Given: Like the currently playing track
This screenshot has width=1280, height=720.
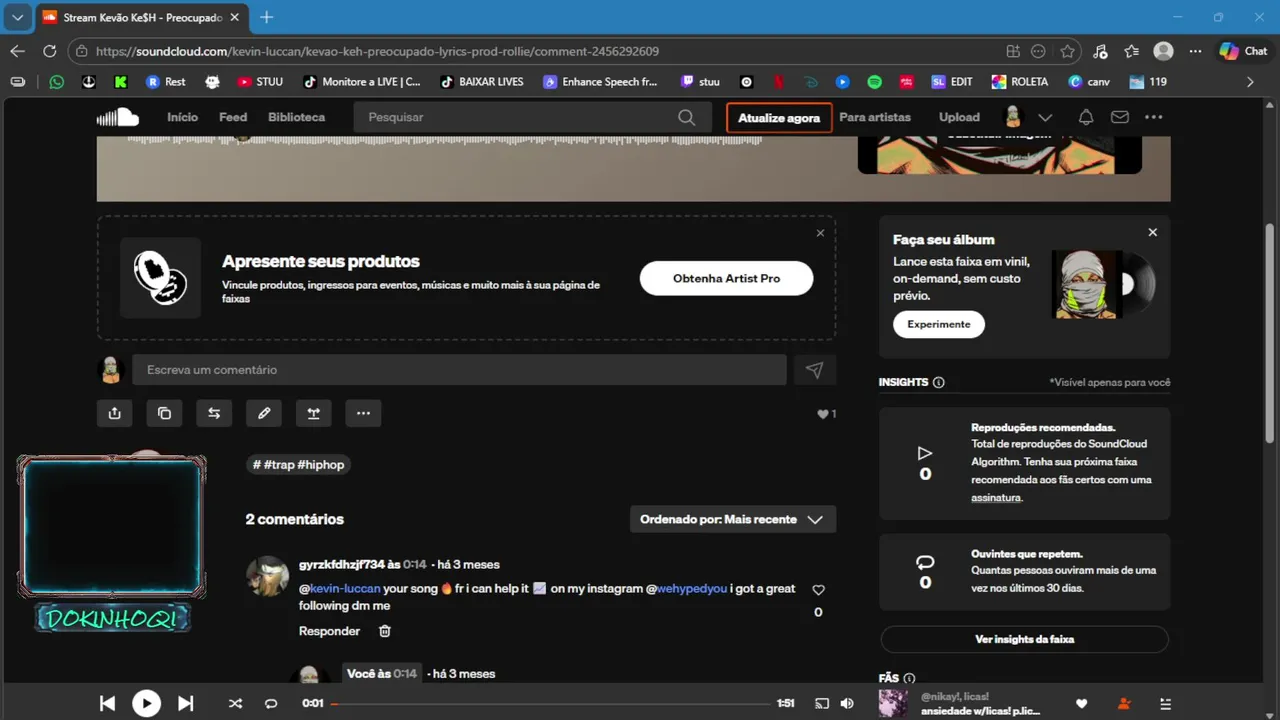Looking at the screenshot, I should click(1081, 703).
